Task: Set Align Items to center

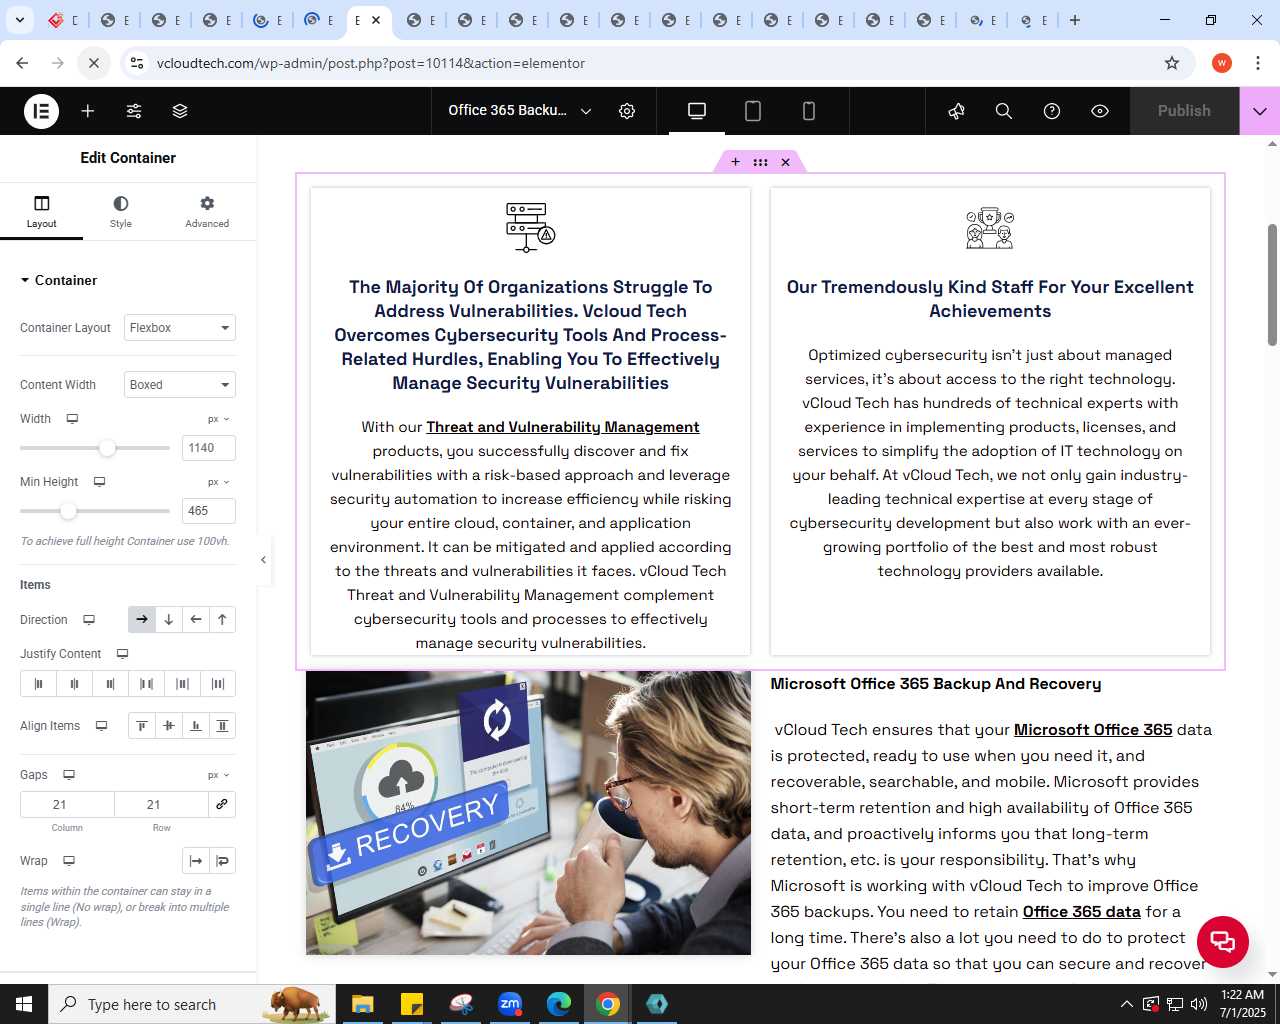Action: point(169,726)
